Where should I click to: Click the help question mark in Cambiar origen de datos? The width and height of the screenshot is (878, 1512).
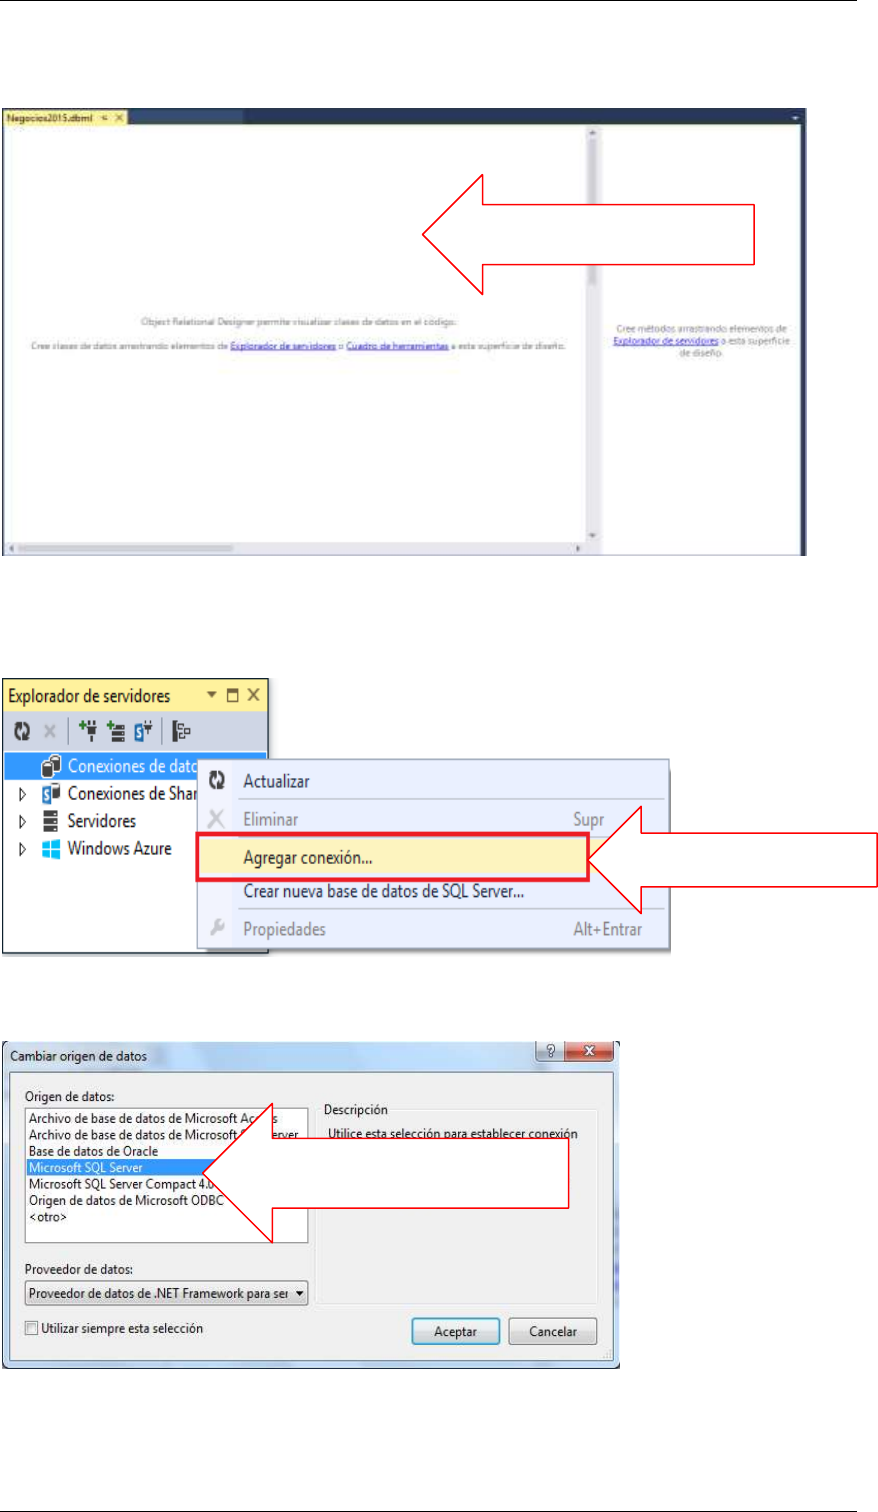(x=549, y=1052)
